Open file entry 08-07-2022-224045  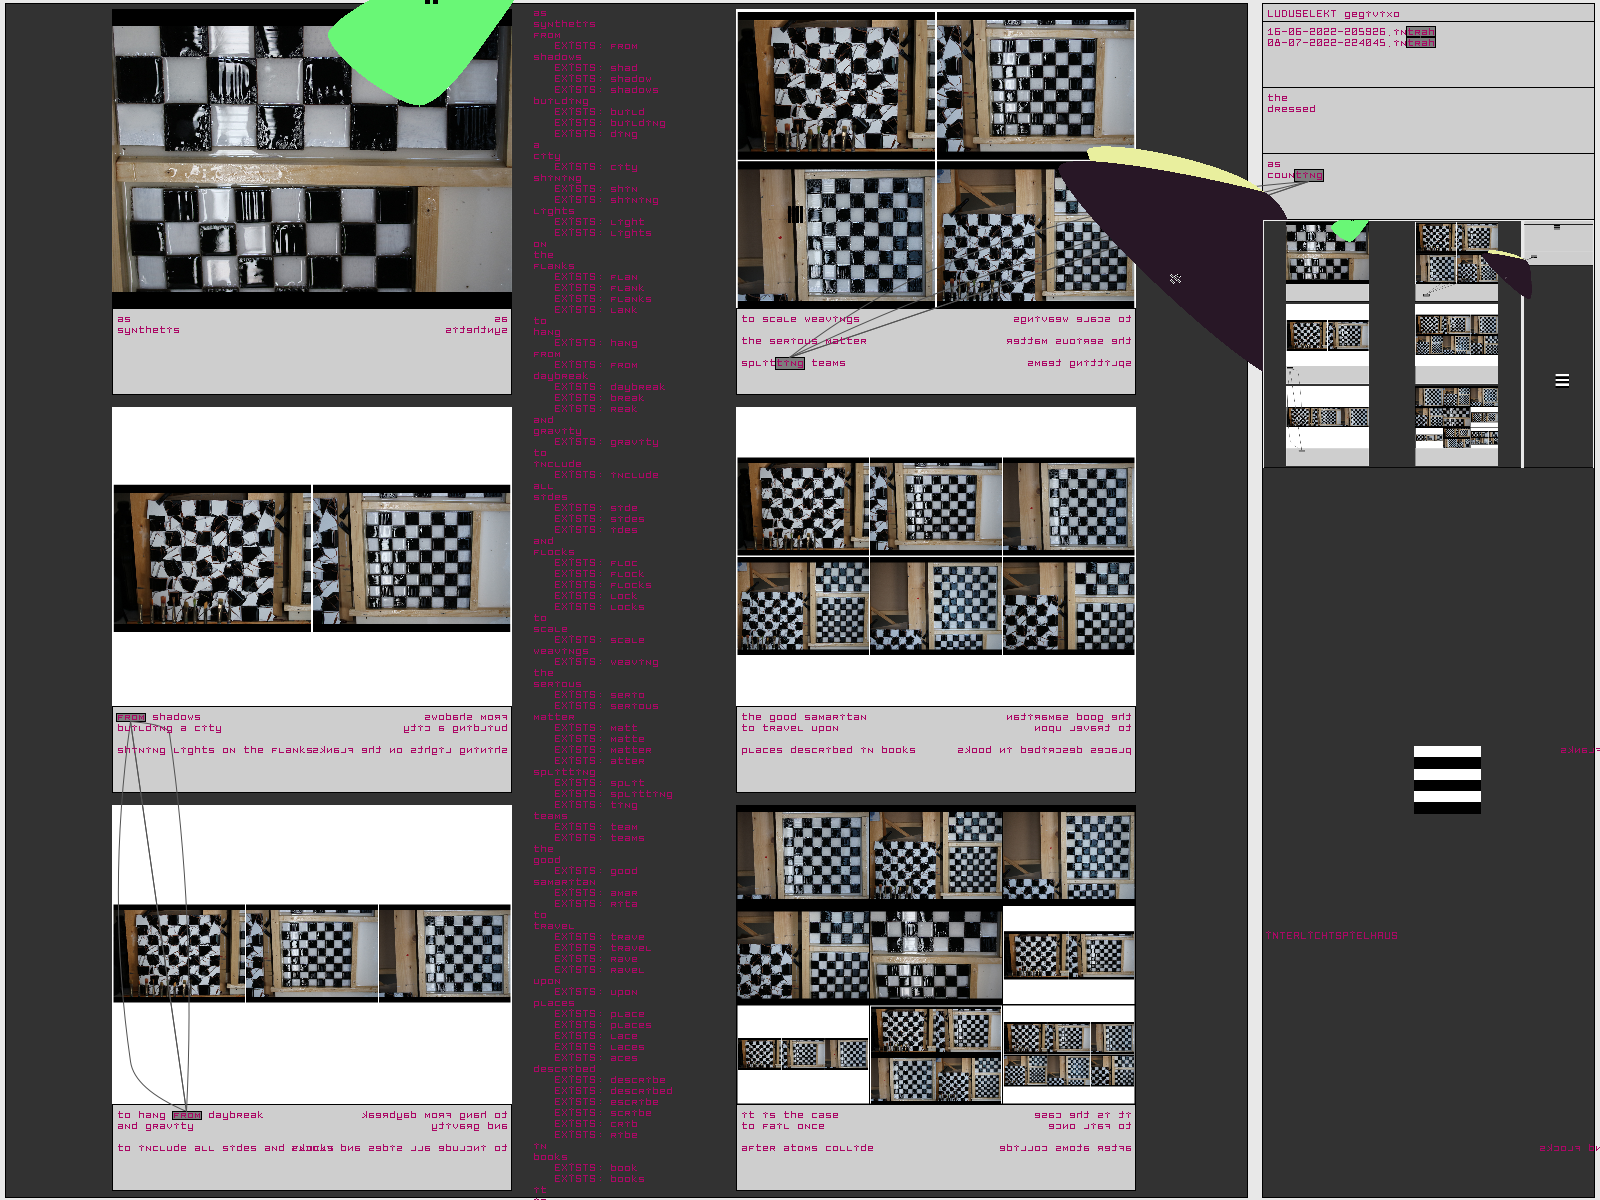[1350, 43]
